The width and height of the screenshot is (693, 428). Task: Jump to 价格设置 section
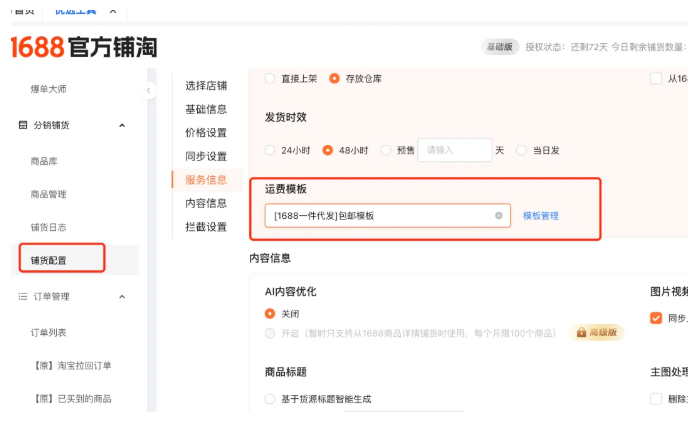206,133
